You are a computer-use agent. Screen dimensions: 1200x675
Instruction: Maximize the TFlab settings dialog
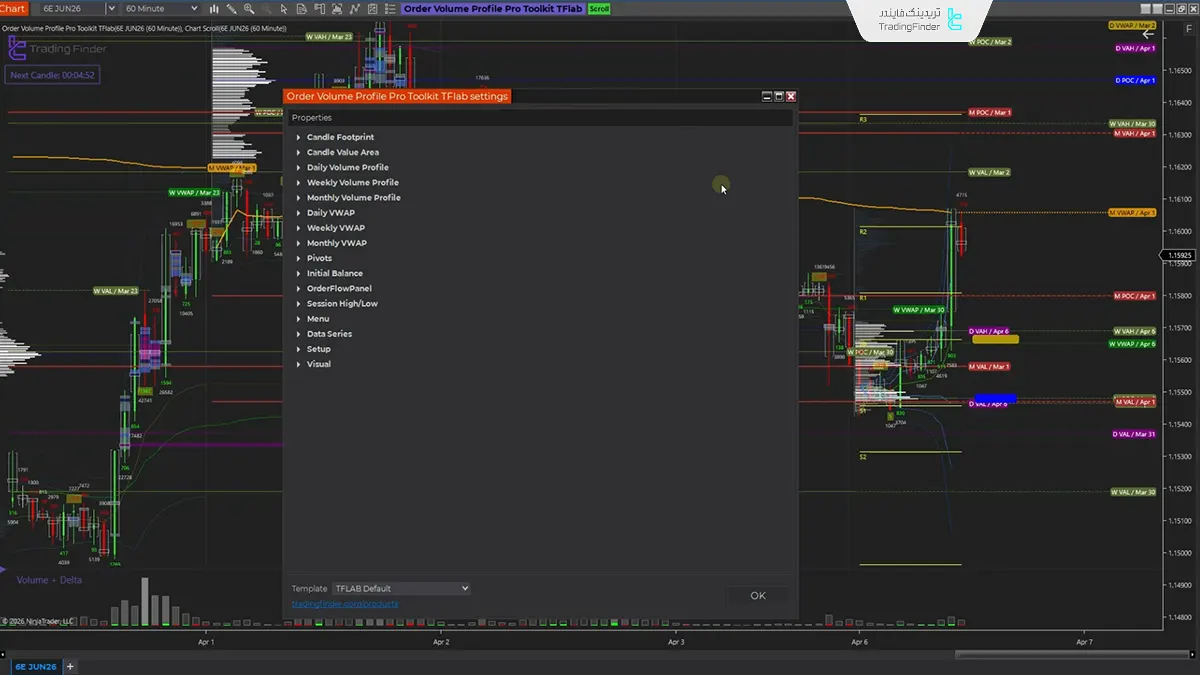click(779, 97)
